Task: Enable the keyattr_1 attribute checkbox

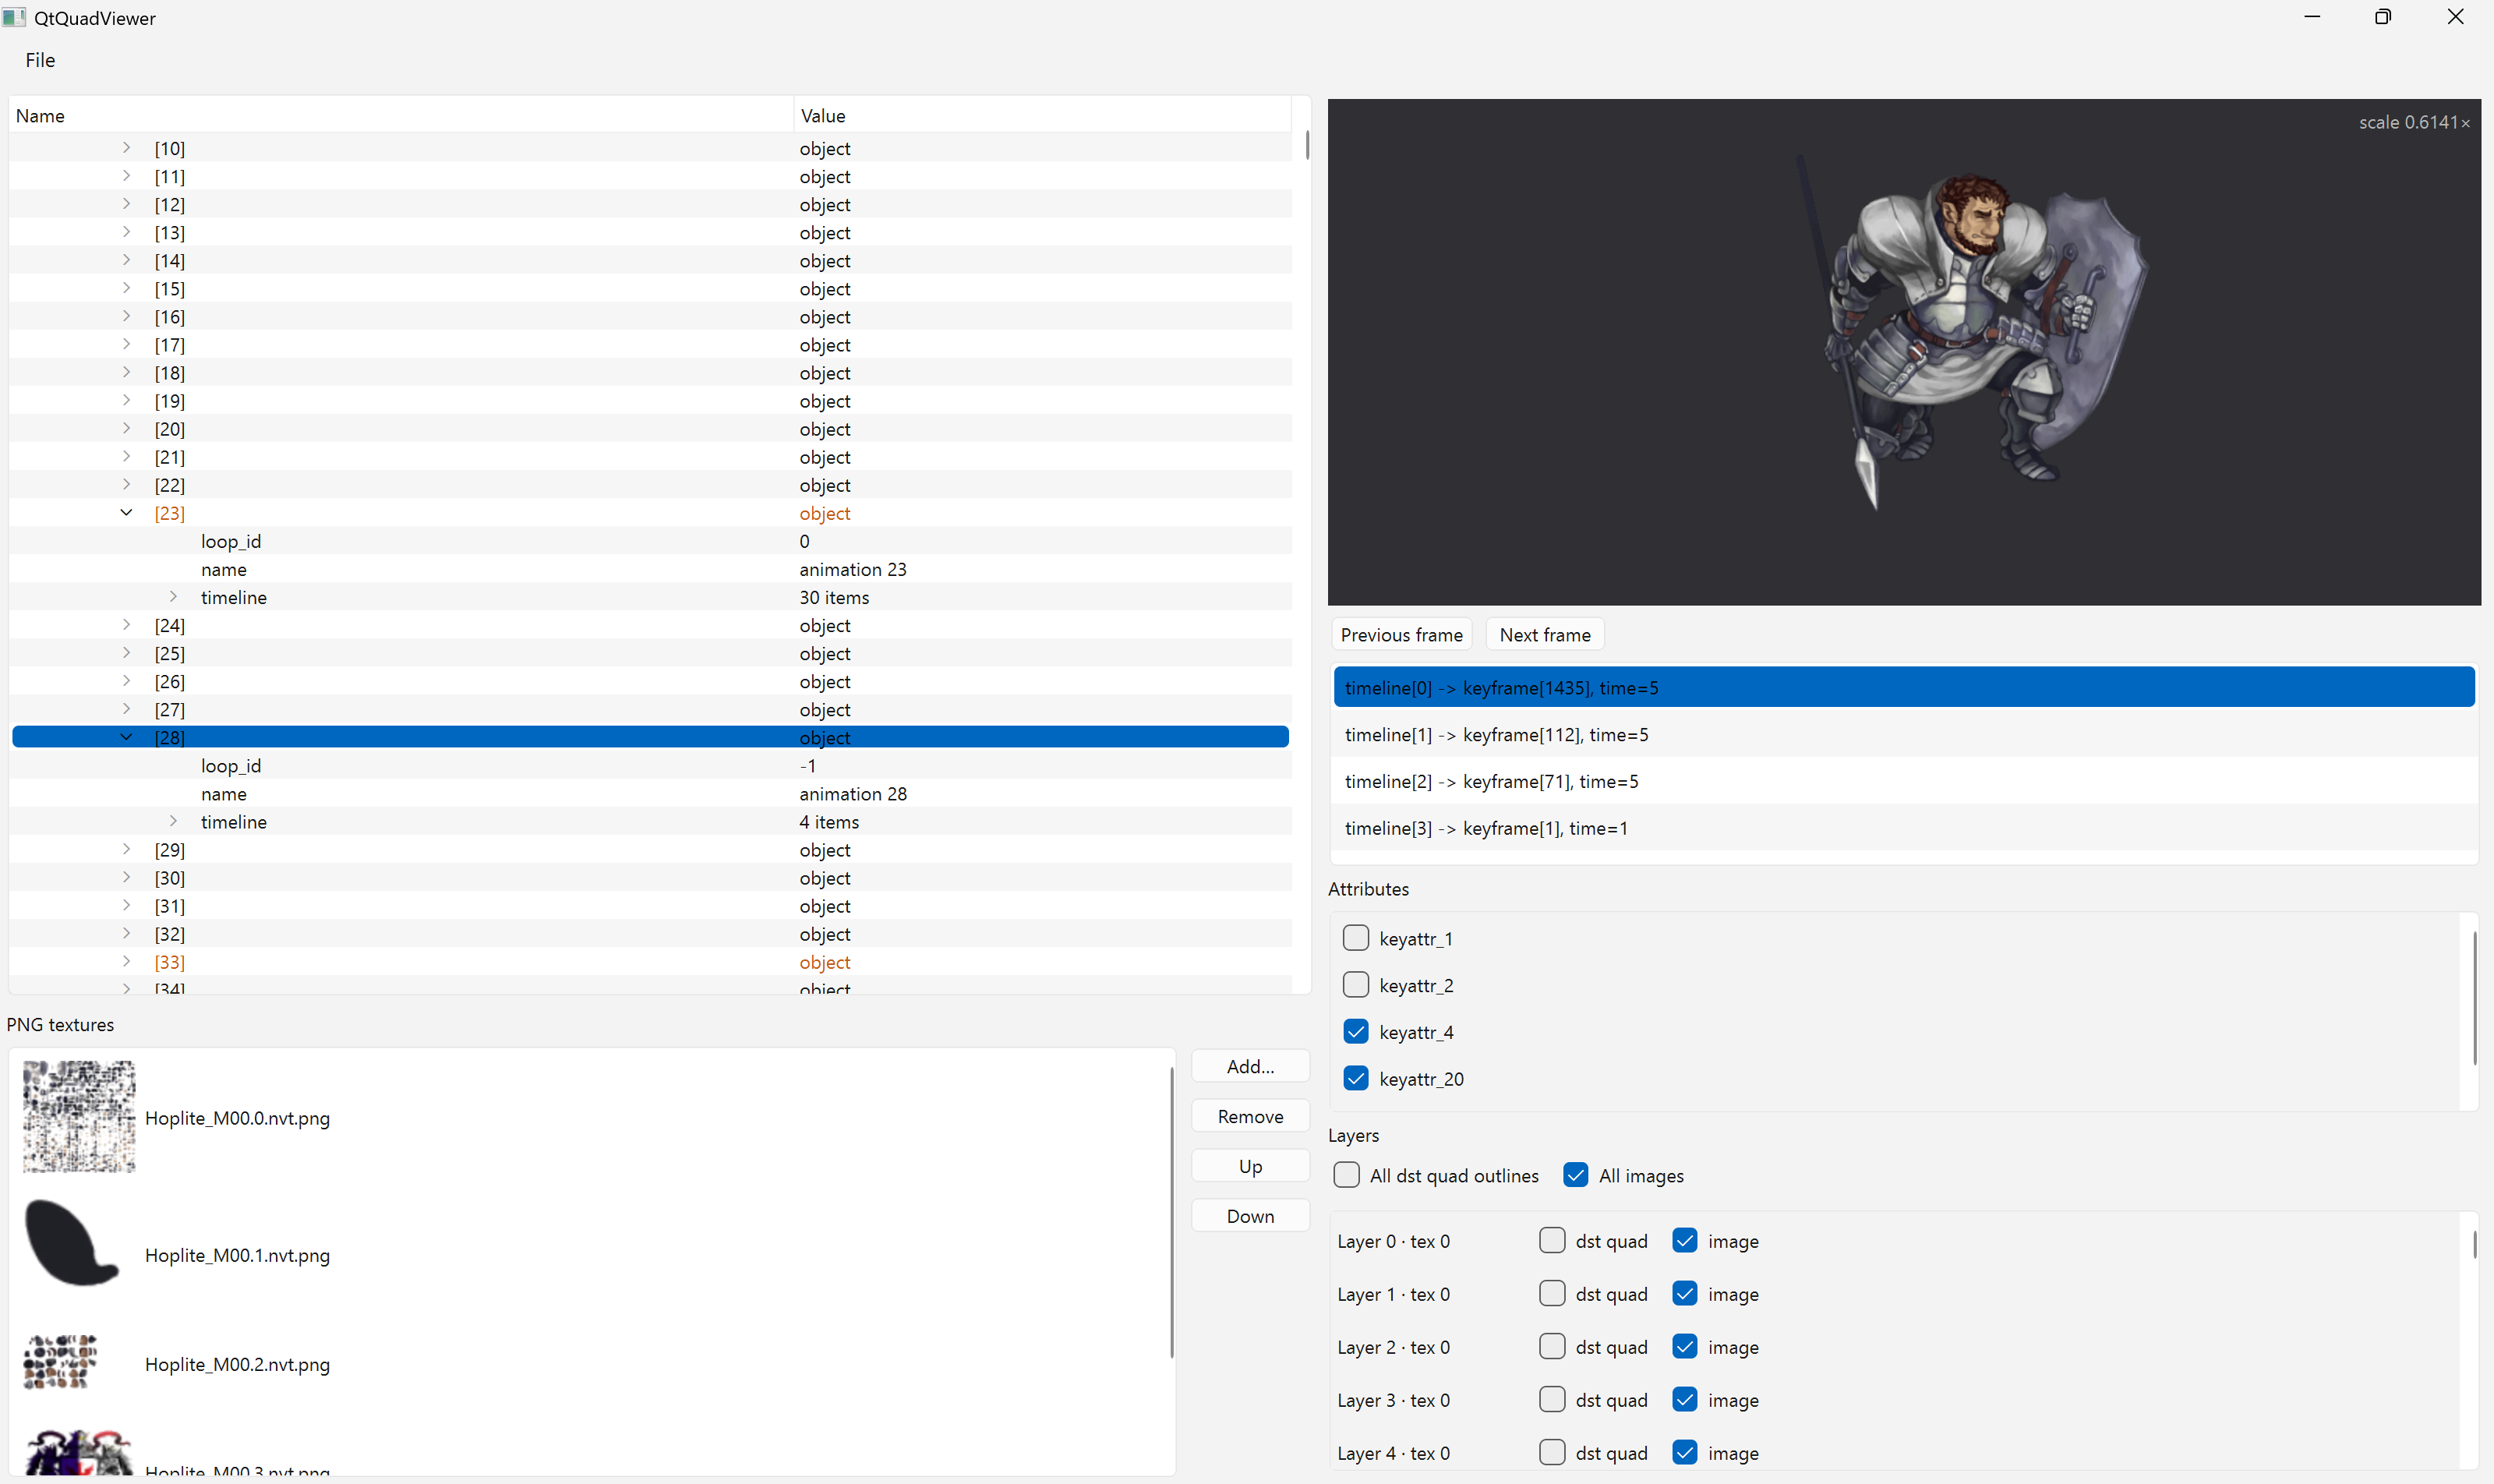Action: pos(1356,938)
